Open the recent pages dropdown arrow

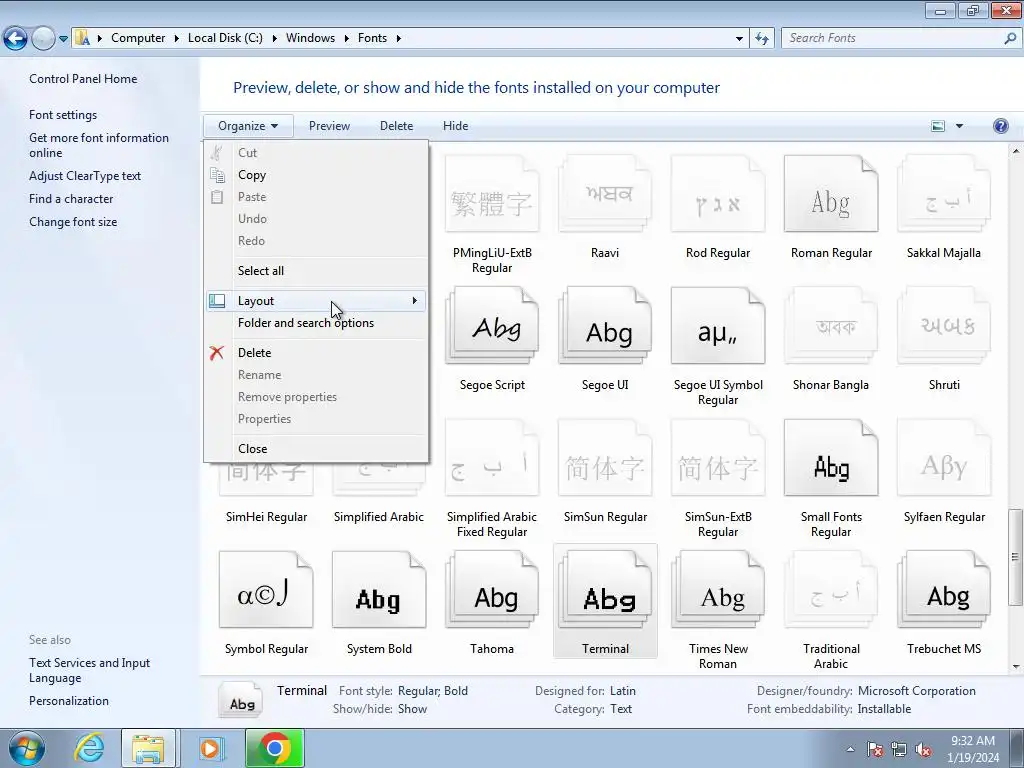(63, 39)
